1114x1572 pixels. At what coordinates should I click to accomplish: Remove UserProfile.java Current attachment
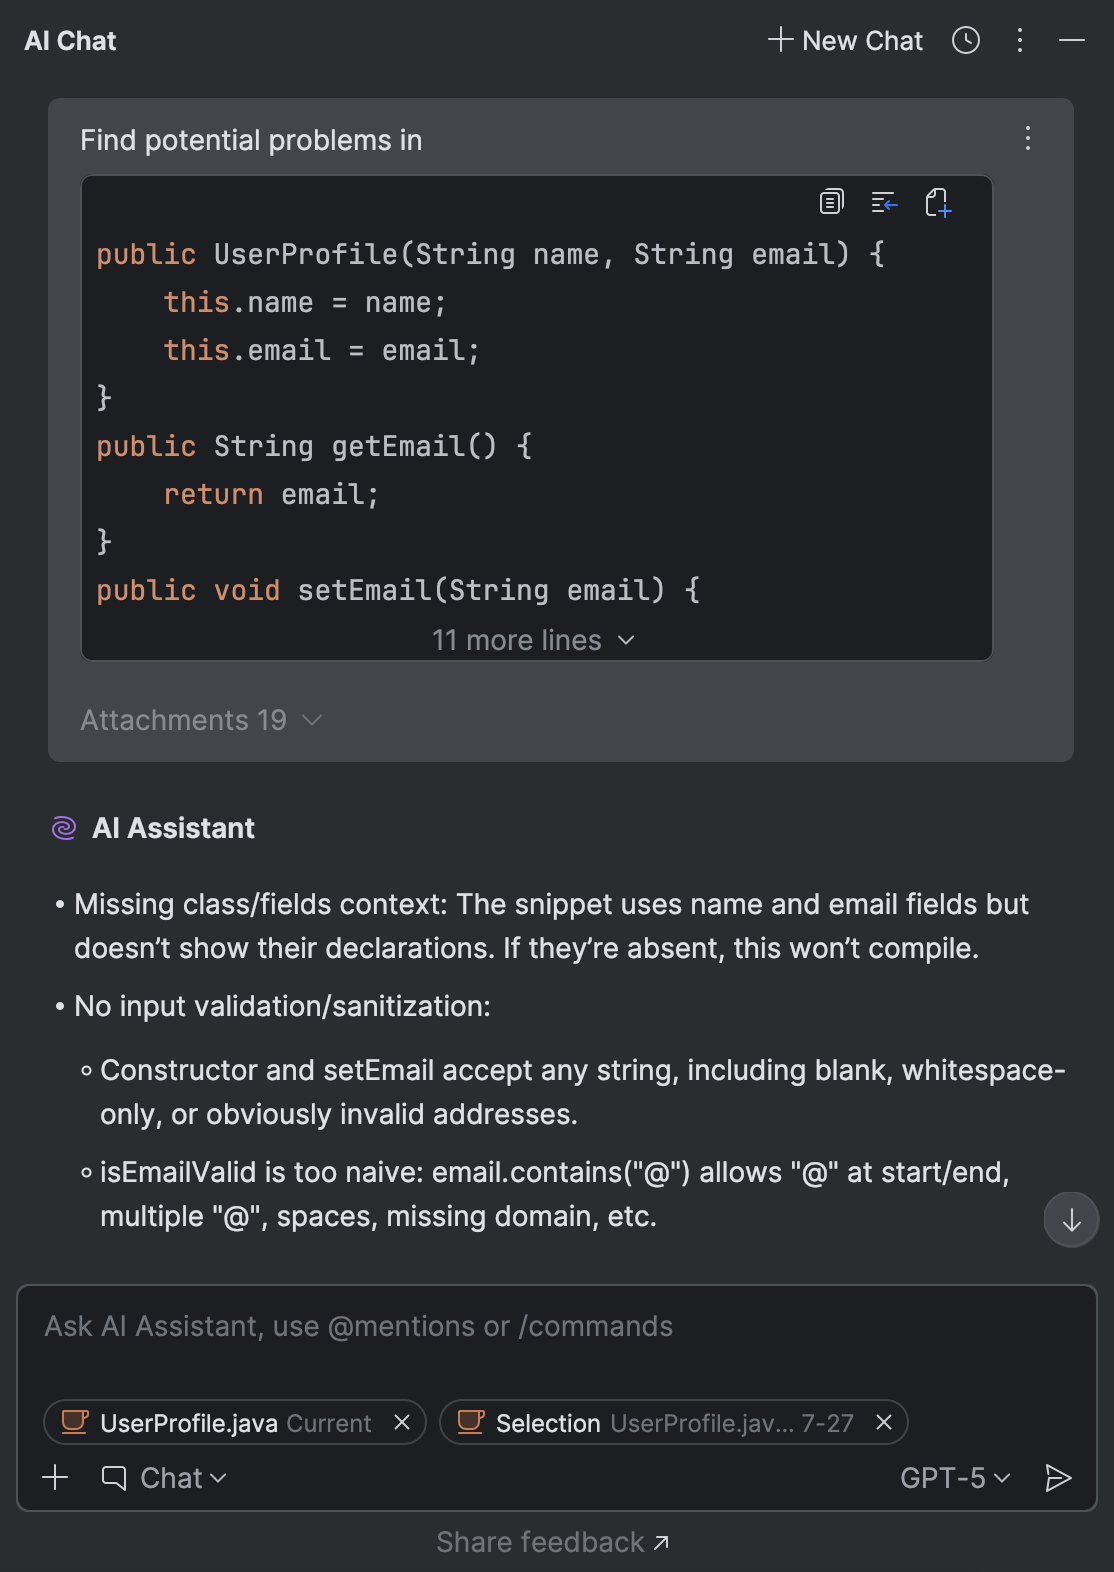click(x=402, y=1422)
